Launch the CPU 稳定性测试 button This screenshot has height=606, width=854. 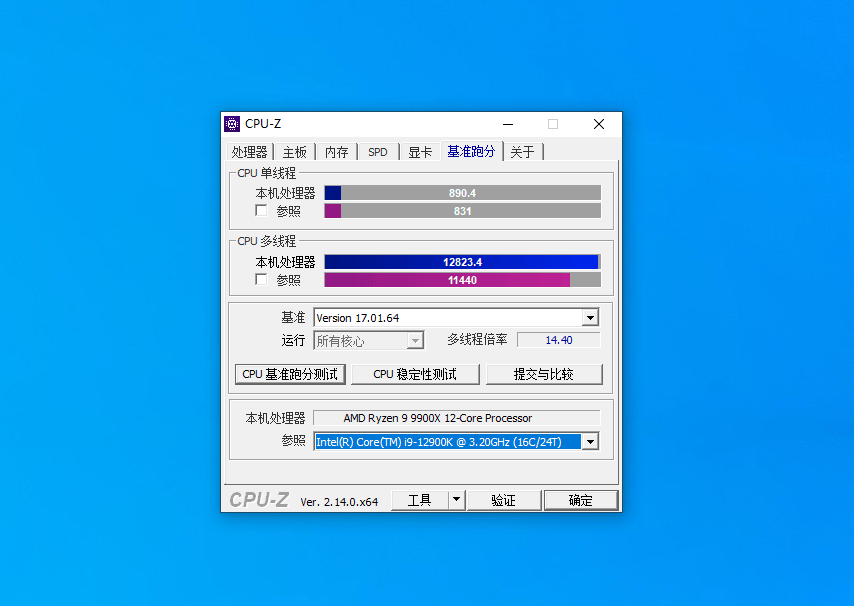click(x=415, y=374)
